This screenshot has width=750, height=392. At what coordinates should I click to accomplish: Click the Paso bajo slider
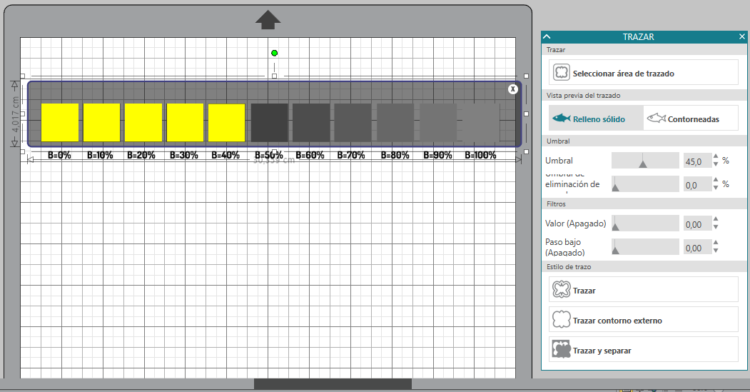coord(645,247)
